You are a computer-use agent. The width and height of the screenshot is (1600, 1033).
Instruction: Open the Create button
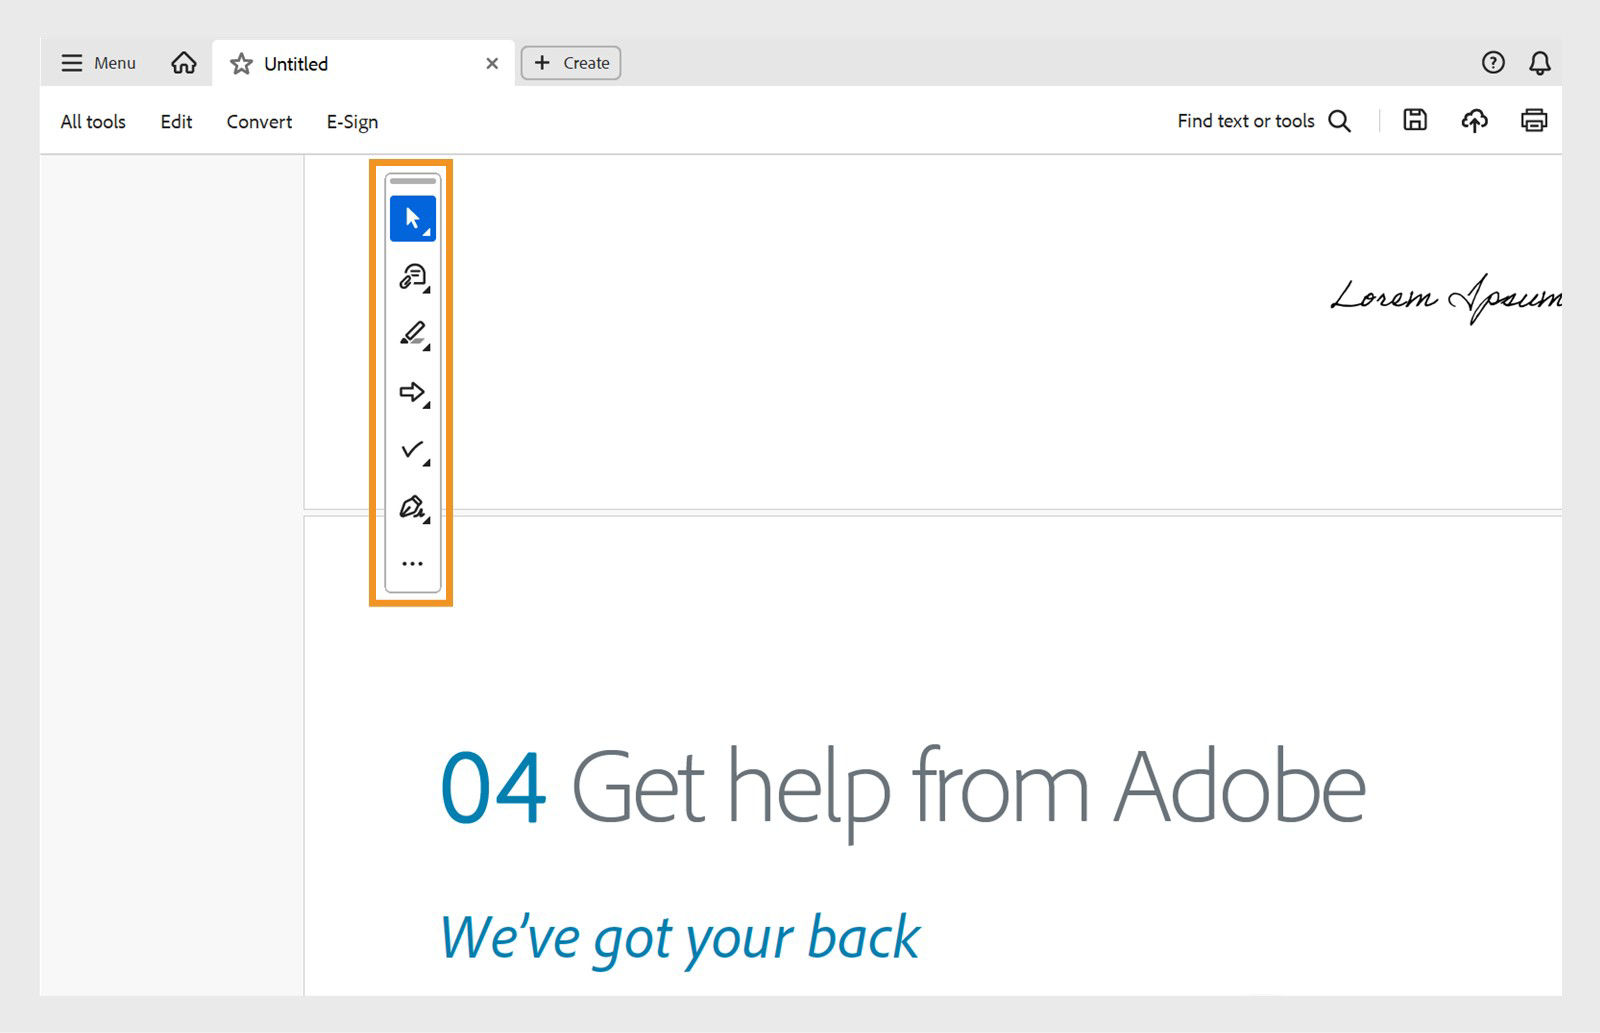click(570, 62)
